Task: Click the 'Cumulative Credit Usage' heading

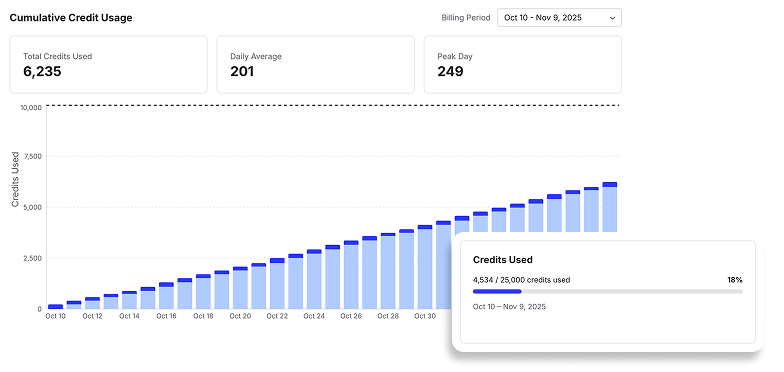Action: coord(71,18)
